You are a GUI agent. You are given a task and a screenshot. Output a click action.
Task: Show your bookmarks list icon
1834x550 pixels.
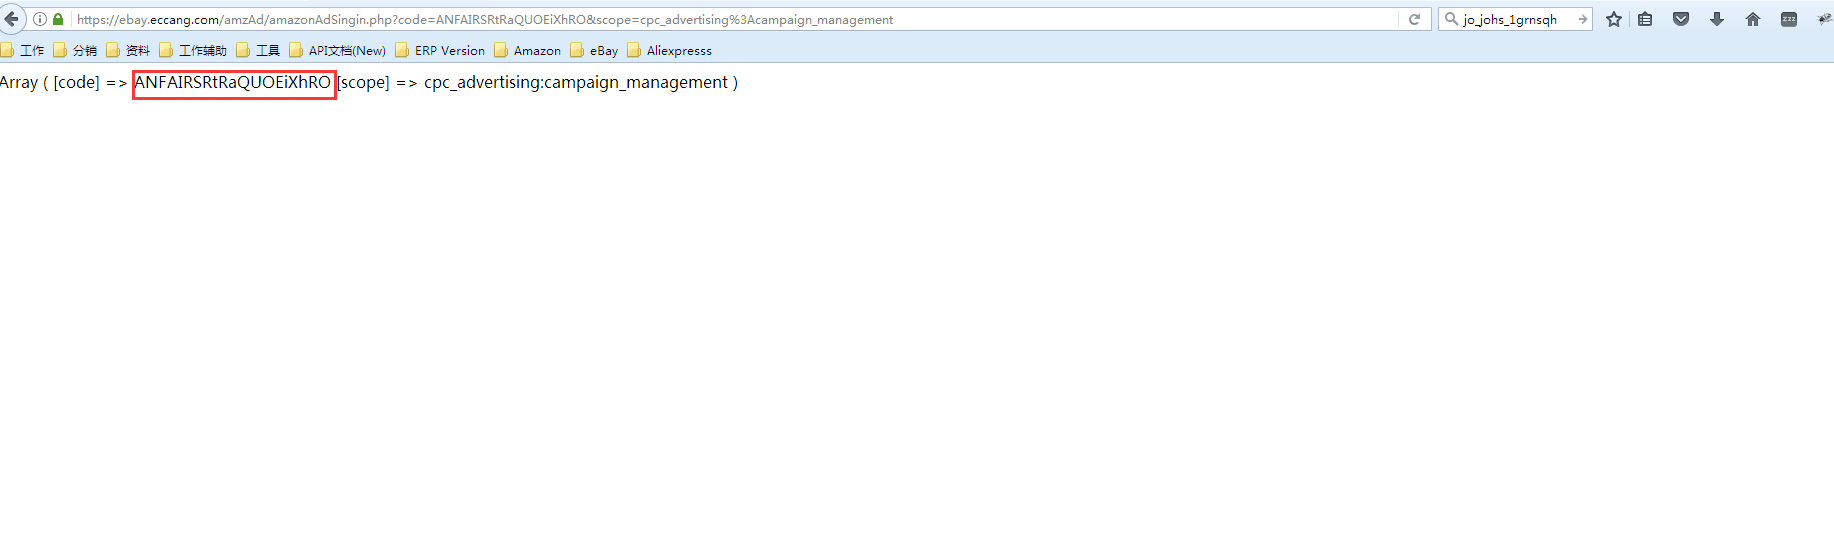[1645, 19]
